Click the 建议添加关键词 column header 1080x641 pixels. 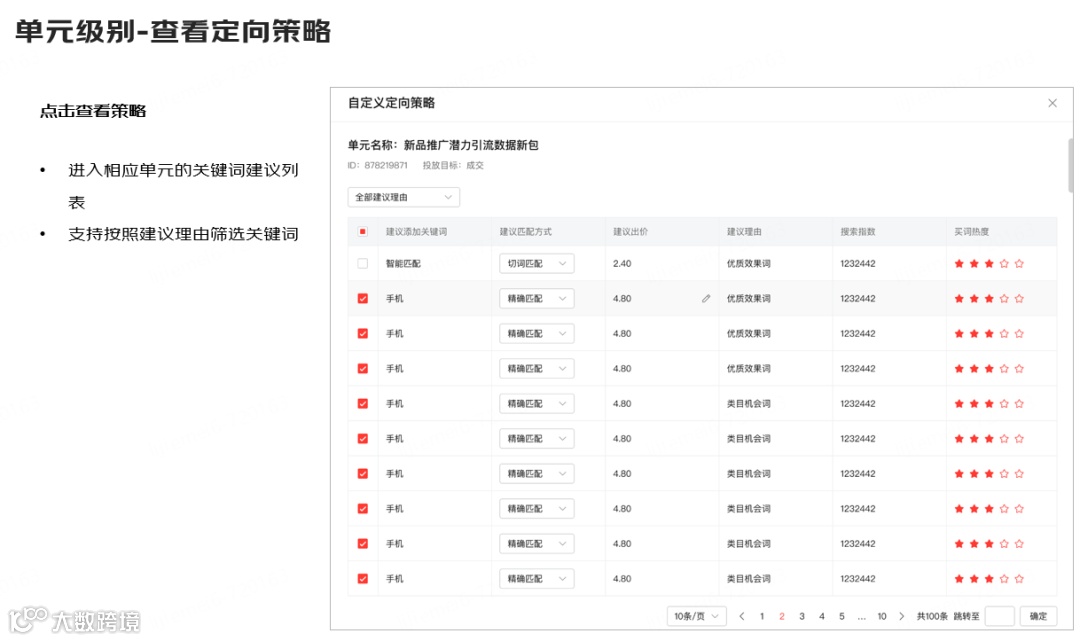point(416,231)
